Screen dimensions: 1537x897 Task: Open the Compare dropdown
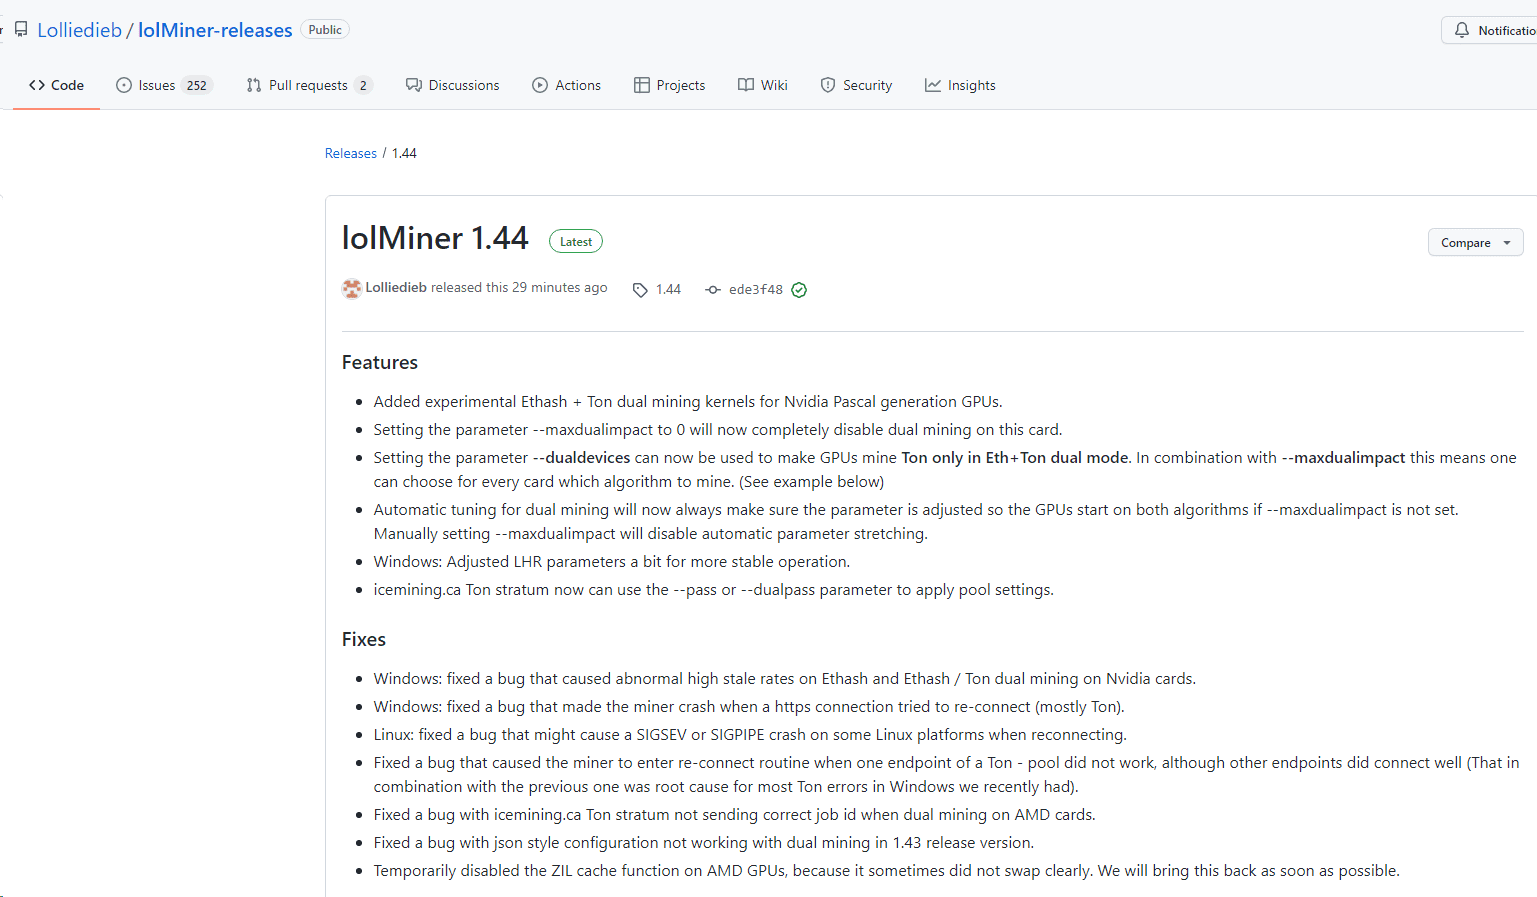coord(1475,242)
